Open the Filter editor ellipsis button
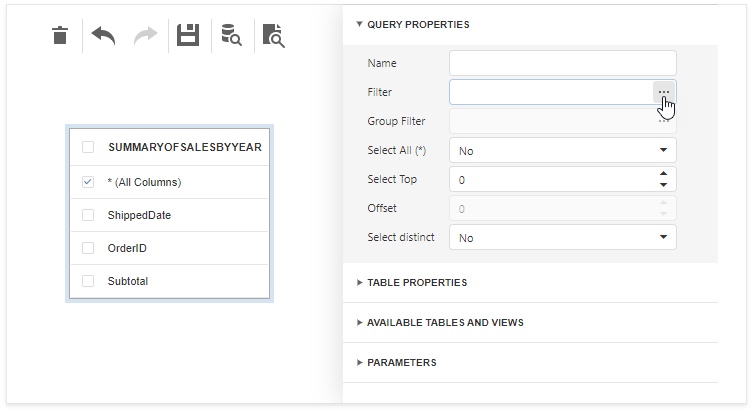 click(664, 92)
